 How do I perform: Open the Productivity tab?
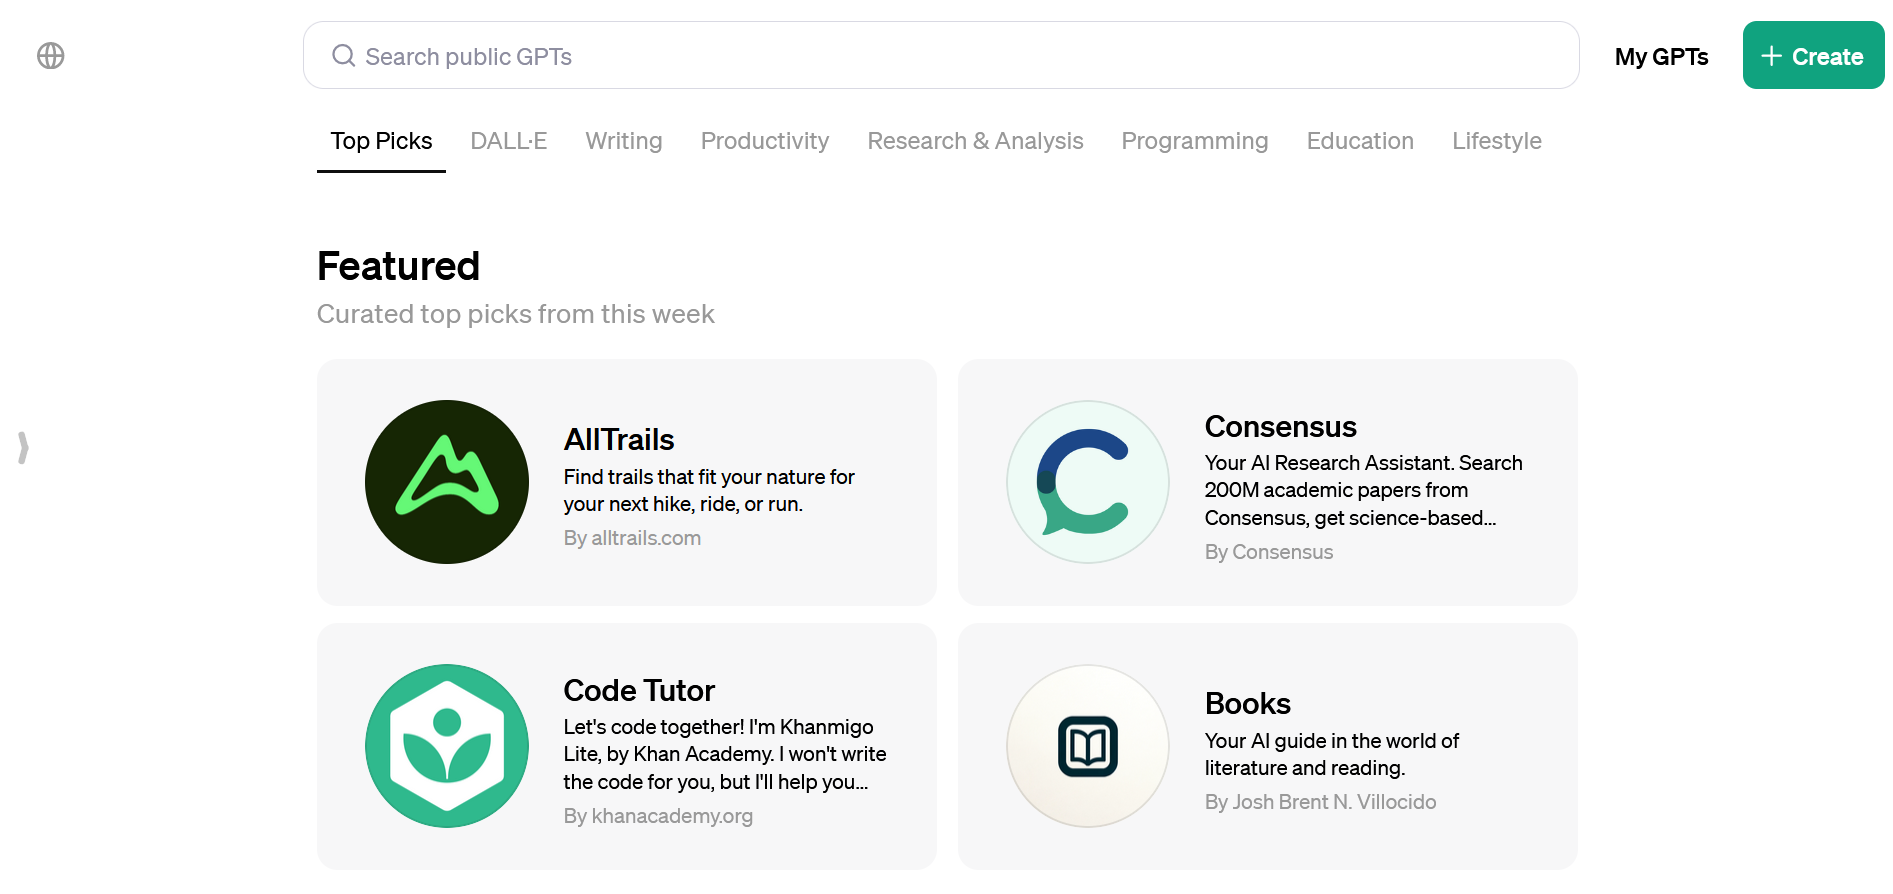(x=764, y=141)
